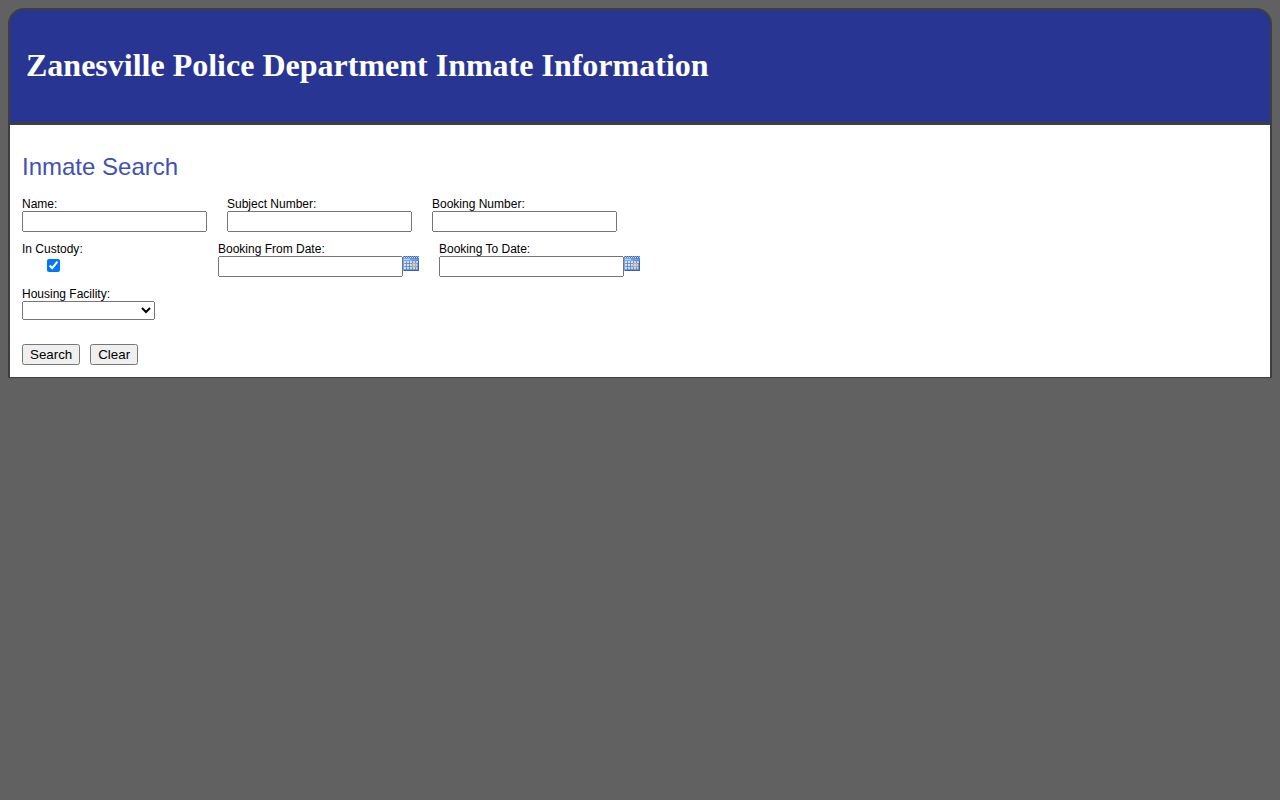1280x800 pixels.
Task: Click the Name label text
Action: 39,204
